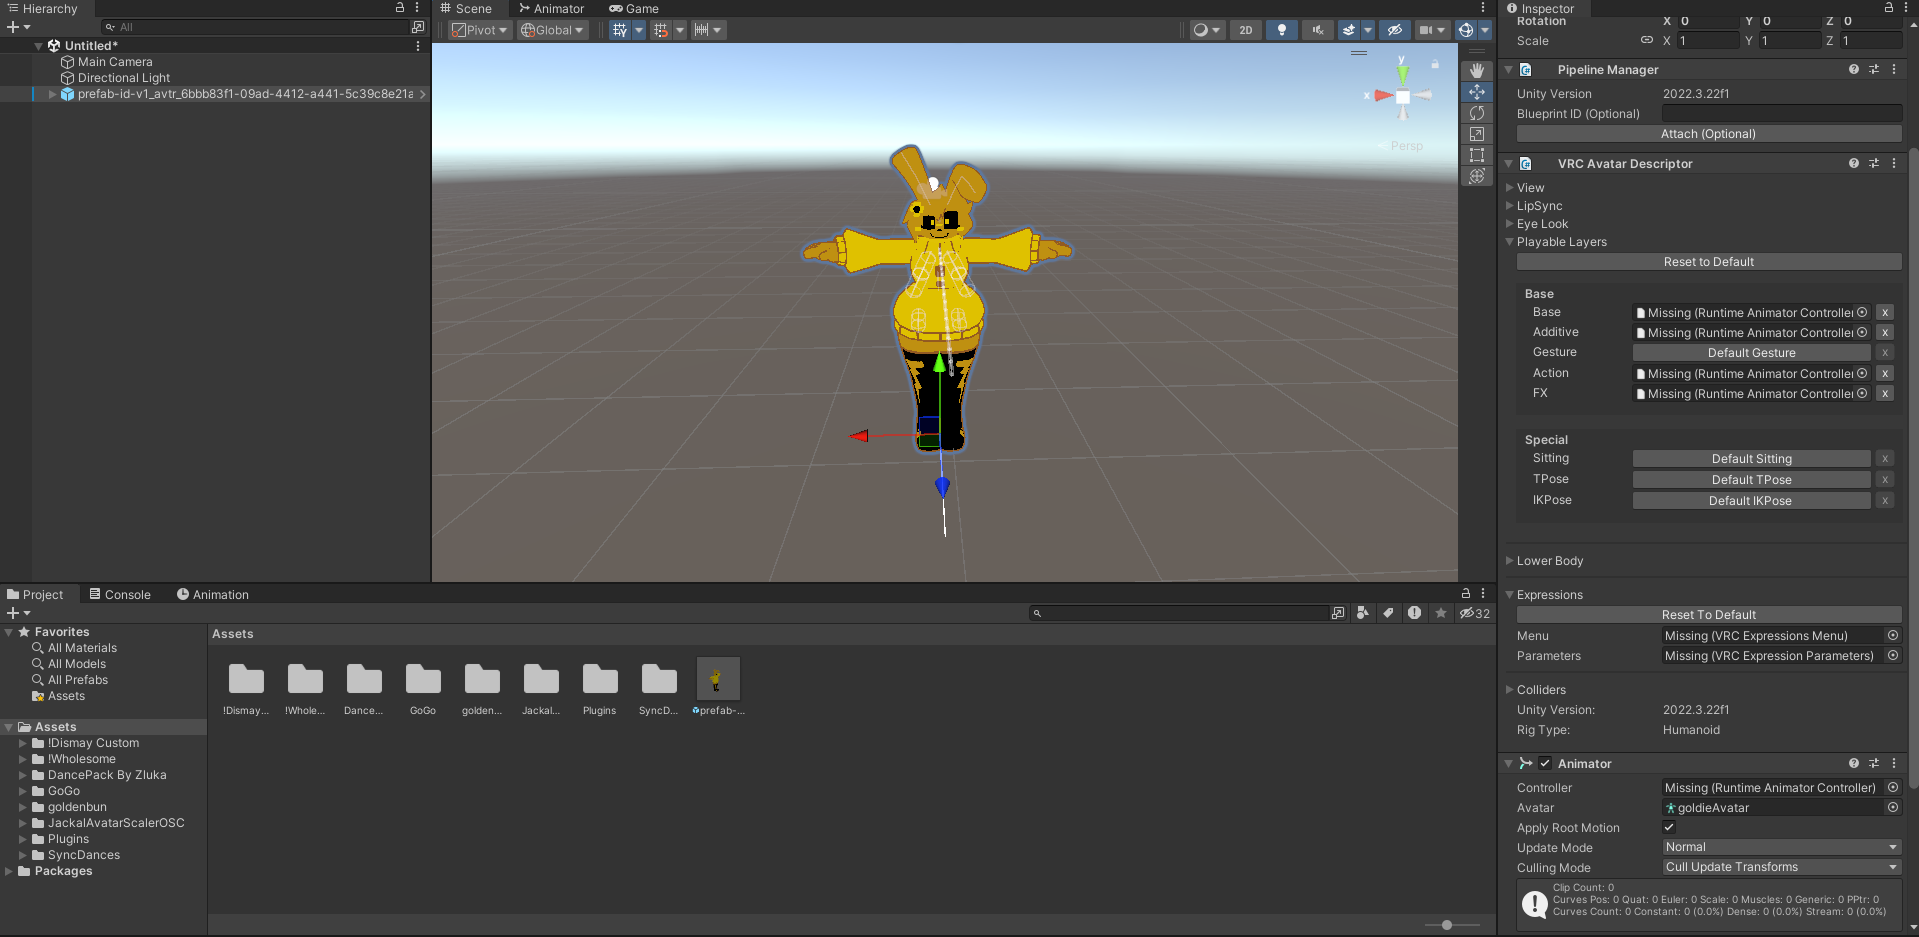1919x937 pixels.
Task: Click the Default Gesture button
Action: tap(1752, 353)
